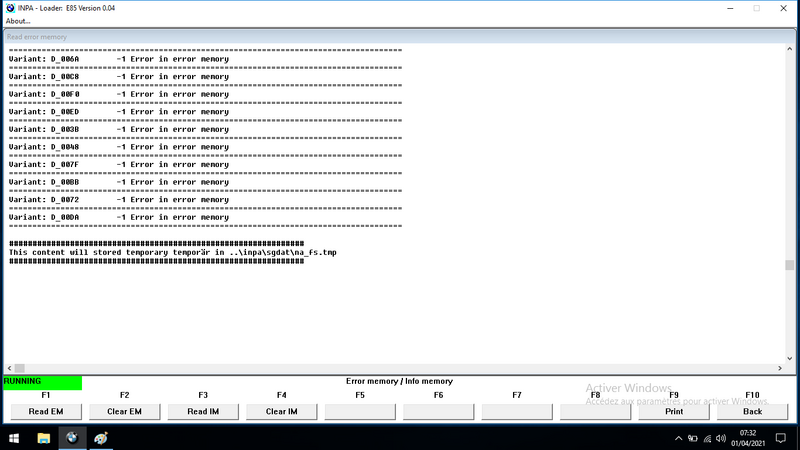This screenshot has width=800, height=450.
Task: Click the green RUNNING status indicator
Action: [42, 382]
